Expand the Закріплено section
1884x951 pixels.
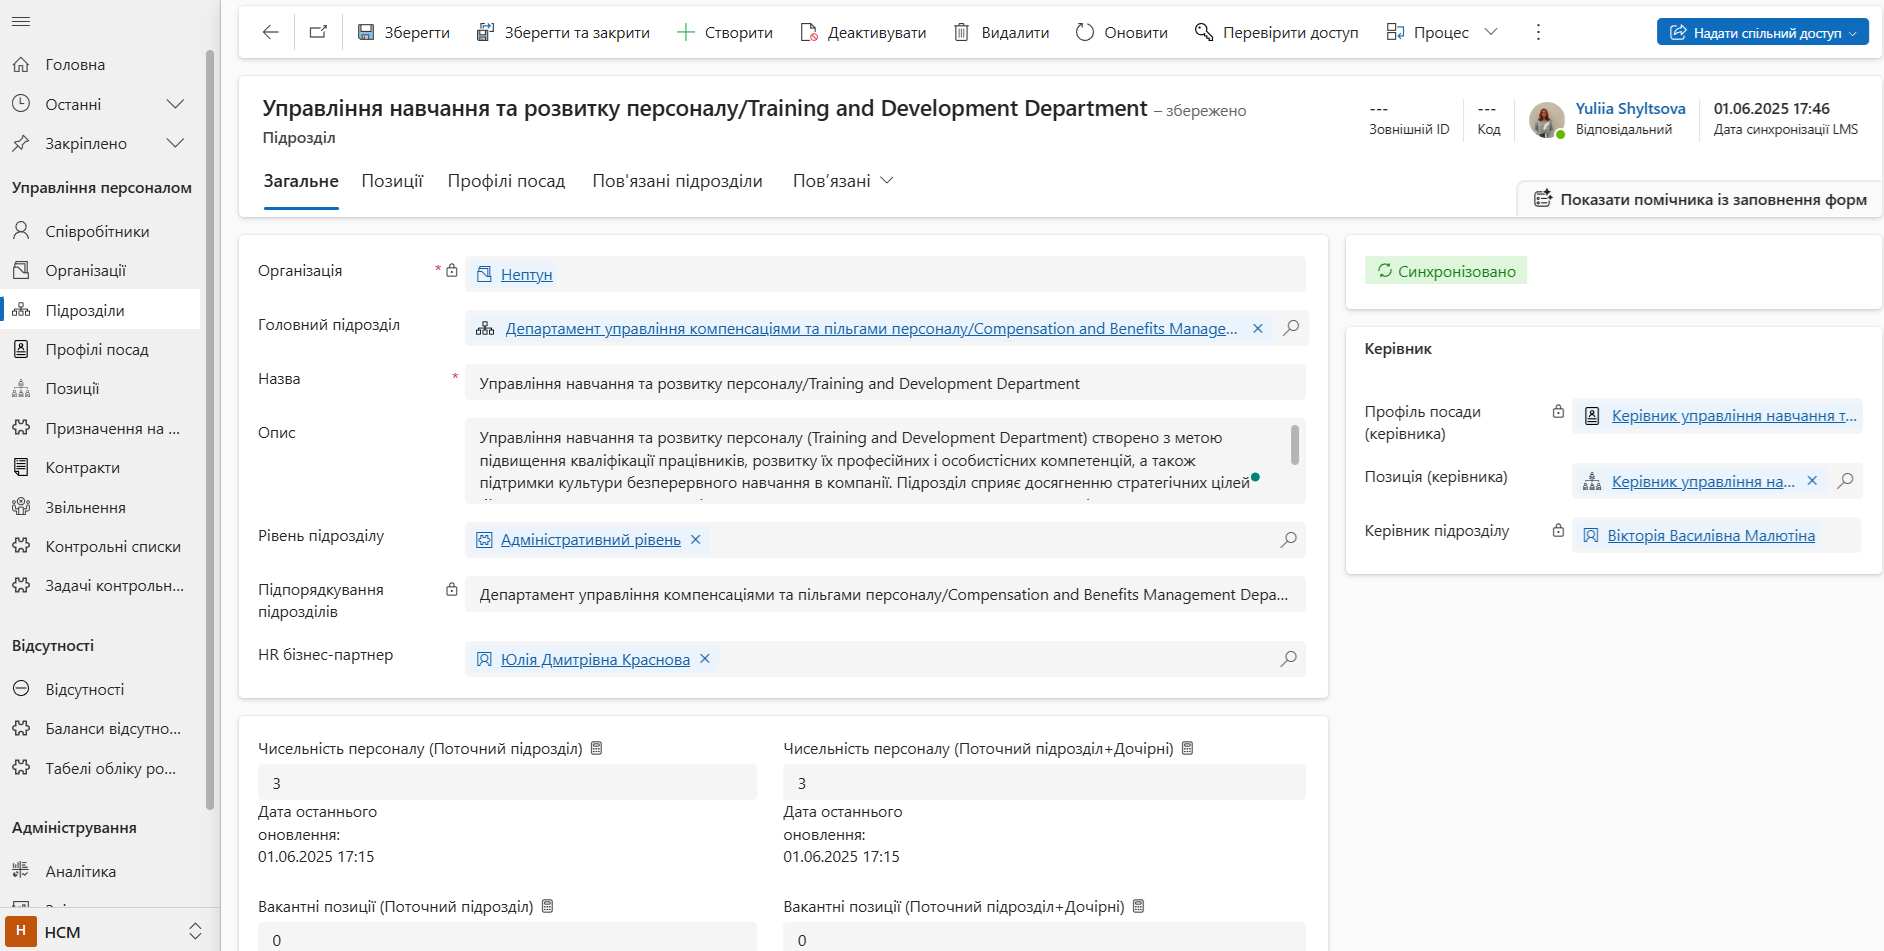click(x=175, y=143)
